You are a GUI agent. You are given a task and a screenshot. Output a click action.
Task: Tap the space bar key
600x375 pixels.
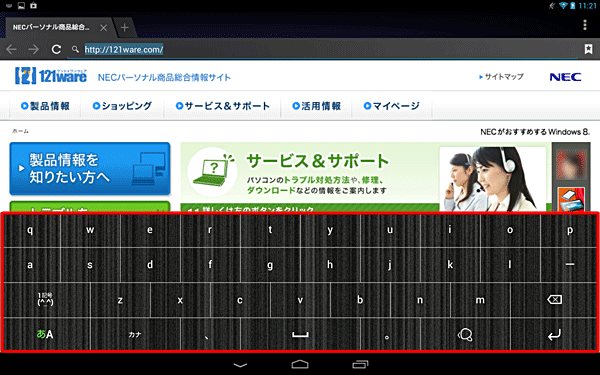(x=300, y=334)
